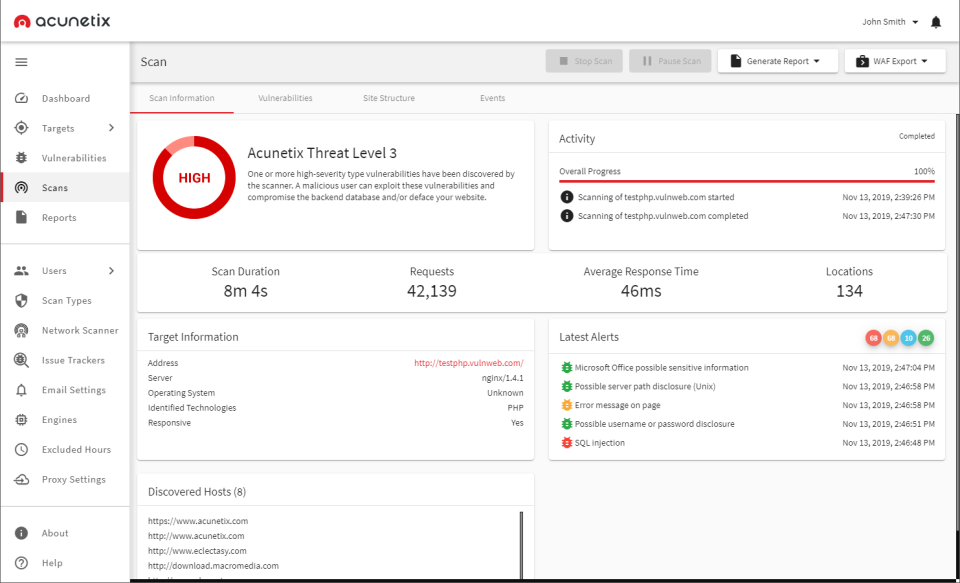Open Microsoft Office possible sensitive information alert
Image resolution: width=960 pixels, height=583 pixels.
pyautogui.click(x=661, y=368)
